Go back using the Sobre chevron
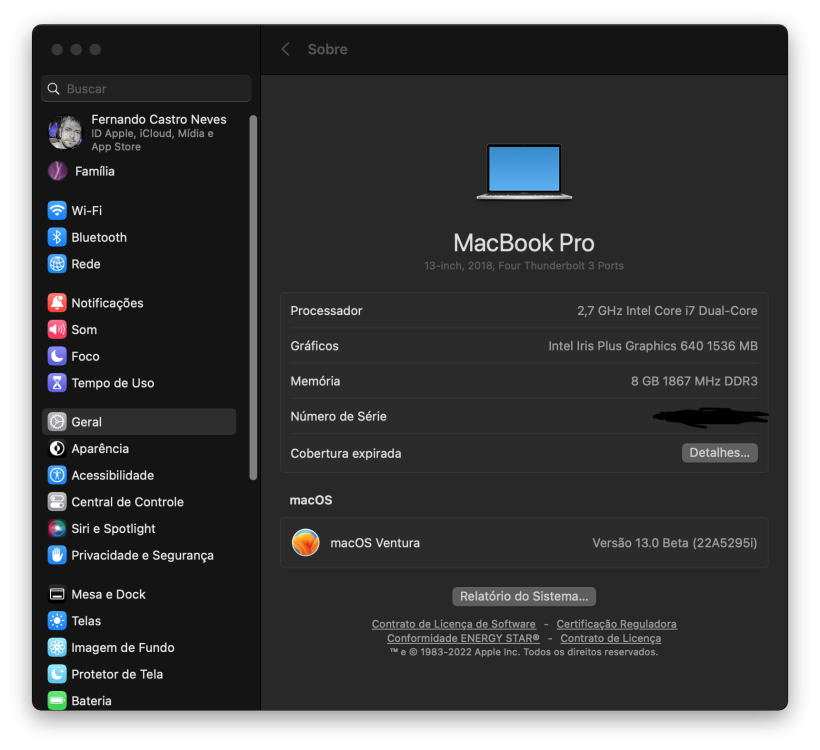This screenshot has height=750, width=820. pyautogui.click(x=286, y=49)
